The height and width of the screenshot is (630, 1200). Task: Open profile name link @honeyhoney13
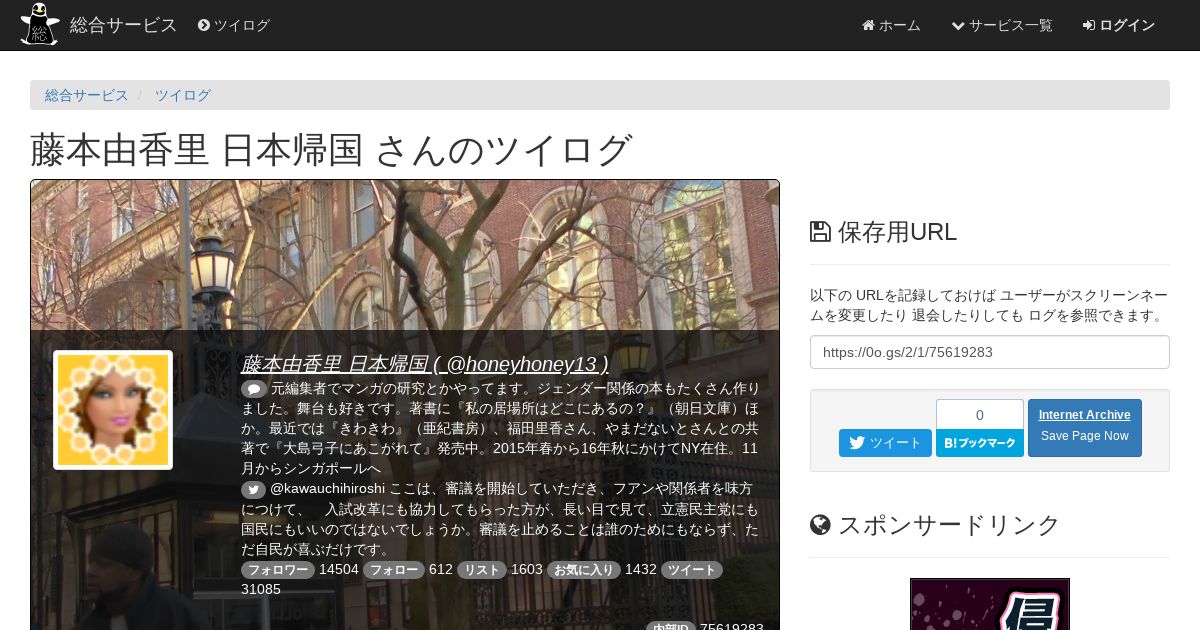(424, 363)
